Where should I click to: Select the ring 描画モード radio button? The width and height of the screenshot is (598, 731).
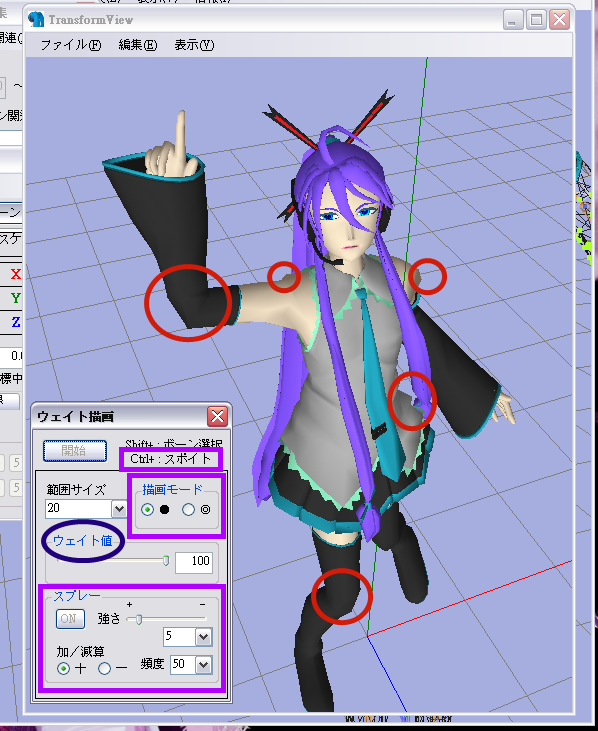click(188, 510)
